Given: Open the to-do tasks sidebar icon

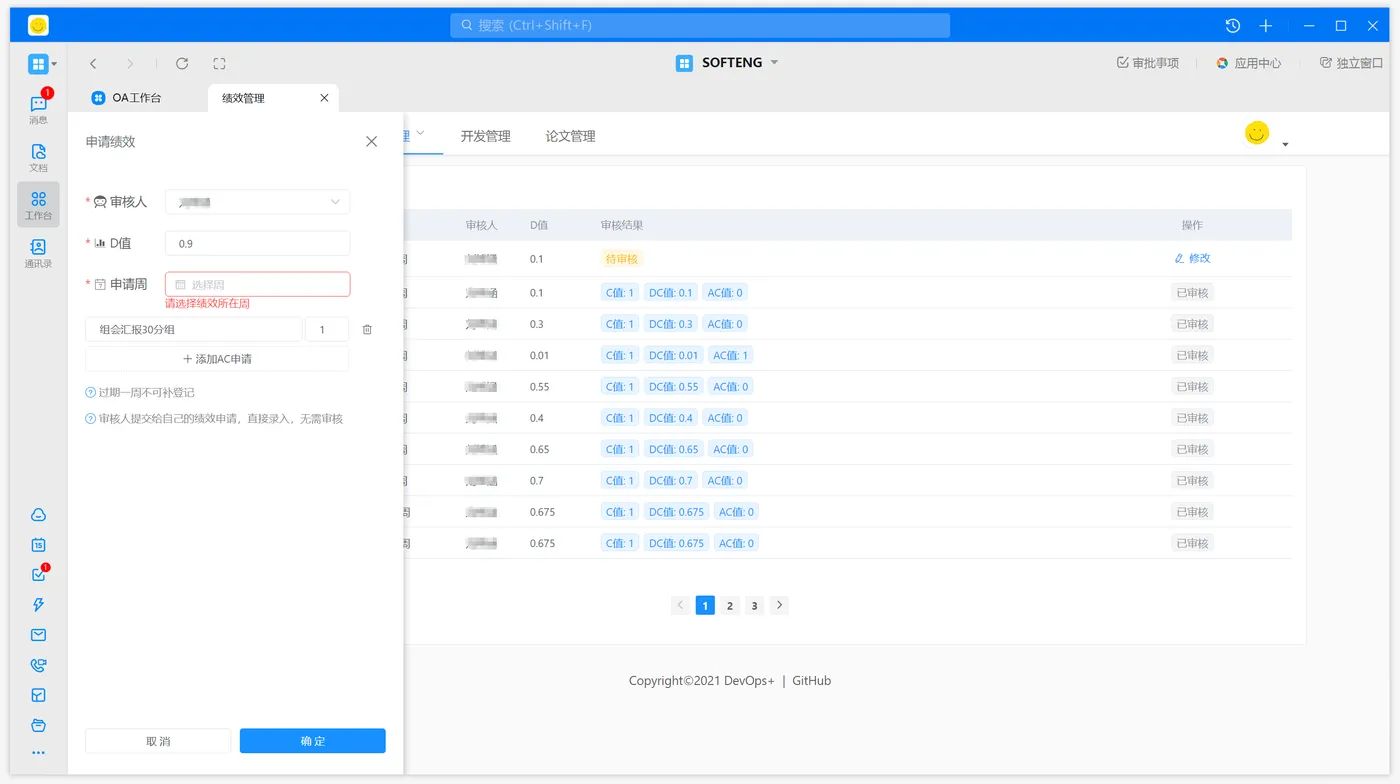Looking at the screenshot, I should tap(38, 575).
